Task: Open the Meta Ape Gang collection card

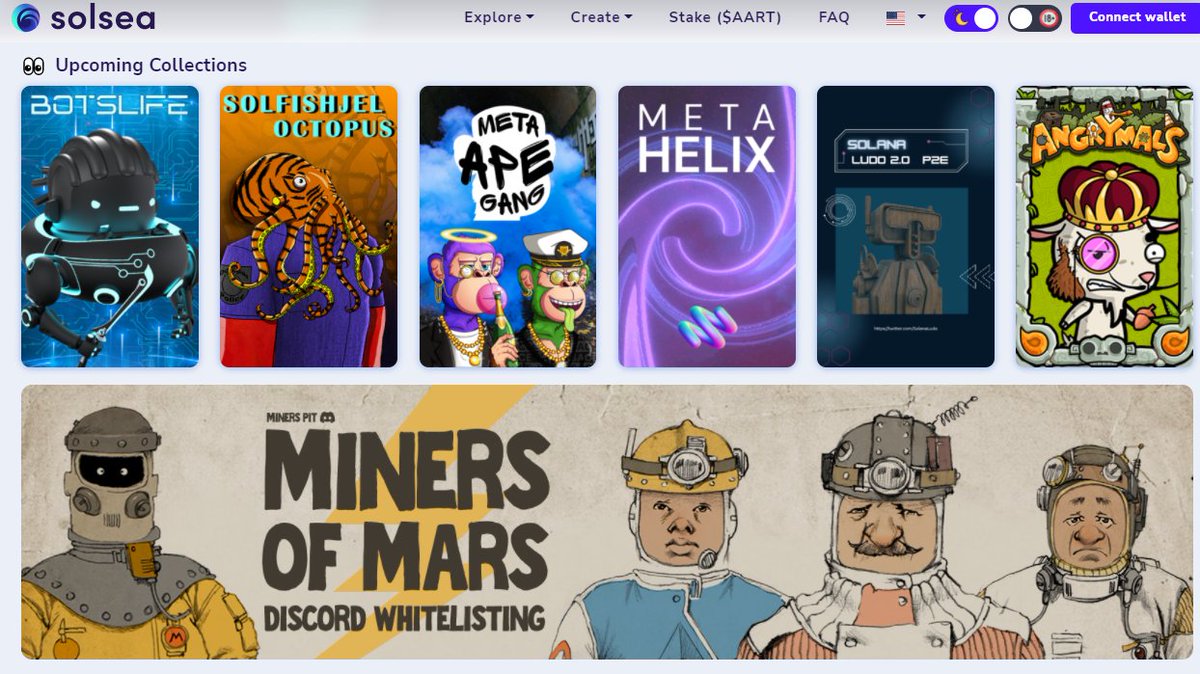Action: (508, 226)
